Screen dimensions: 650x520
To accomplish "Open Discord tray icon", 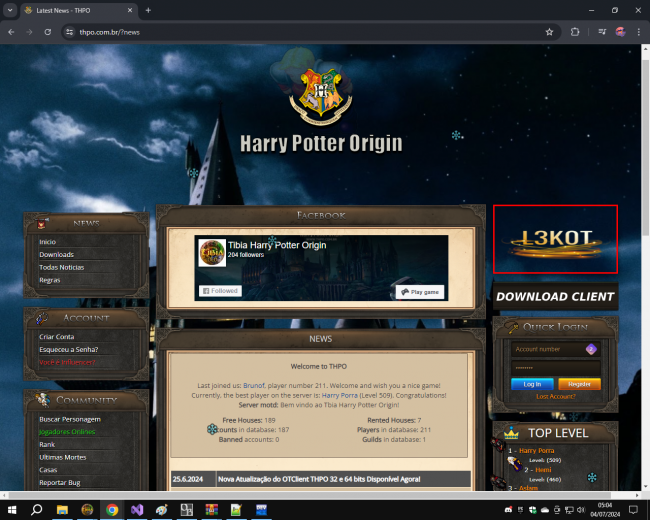I will pyautogui.click(x=508, y=510).
